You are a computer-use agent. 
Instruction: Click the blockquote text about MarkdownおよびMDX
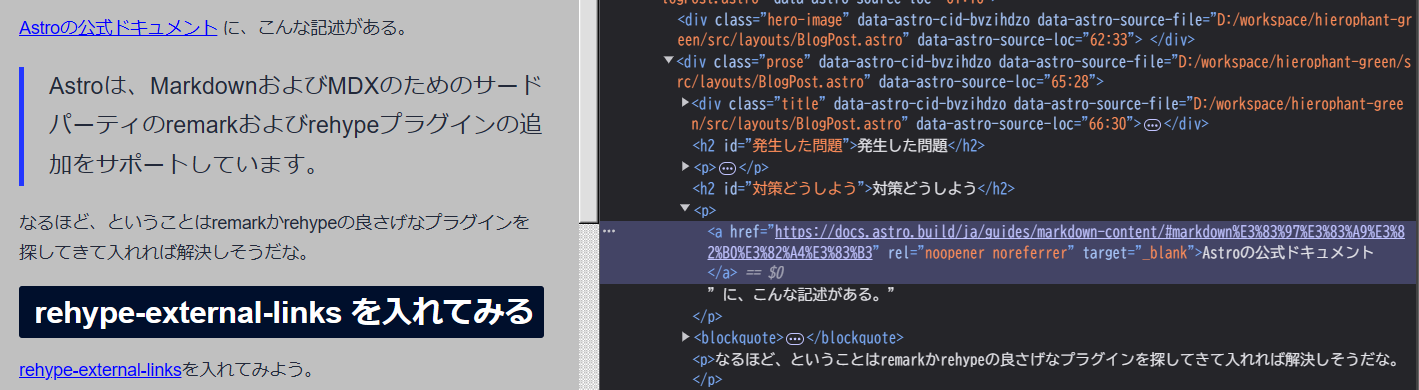(295, 125)
